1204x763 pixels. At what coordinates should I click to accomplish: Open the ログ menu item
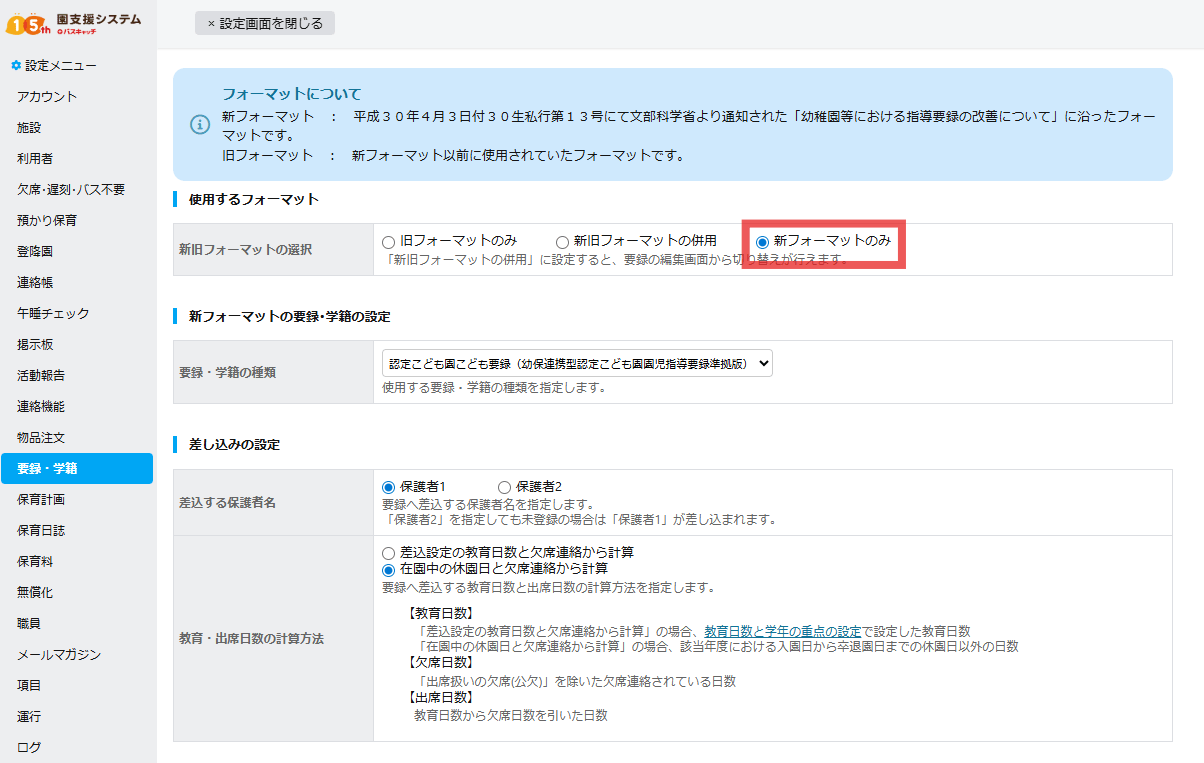29,747
